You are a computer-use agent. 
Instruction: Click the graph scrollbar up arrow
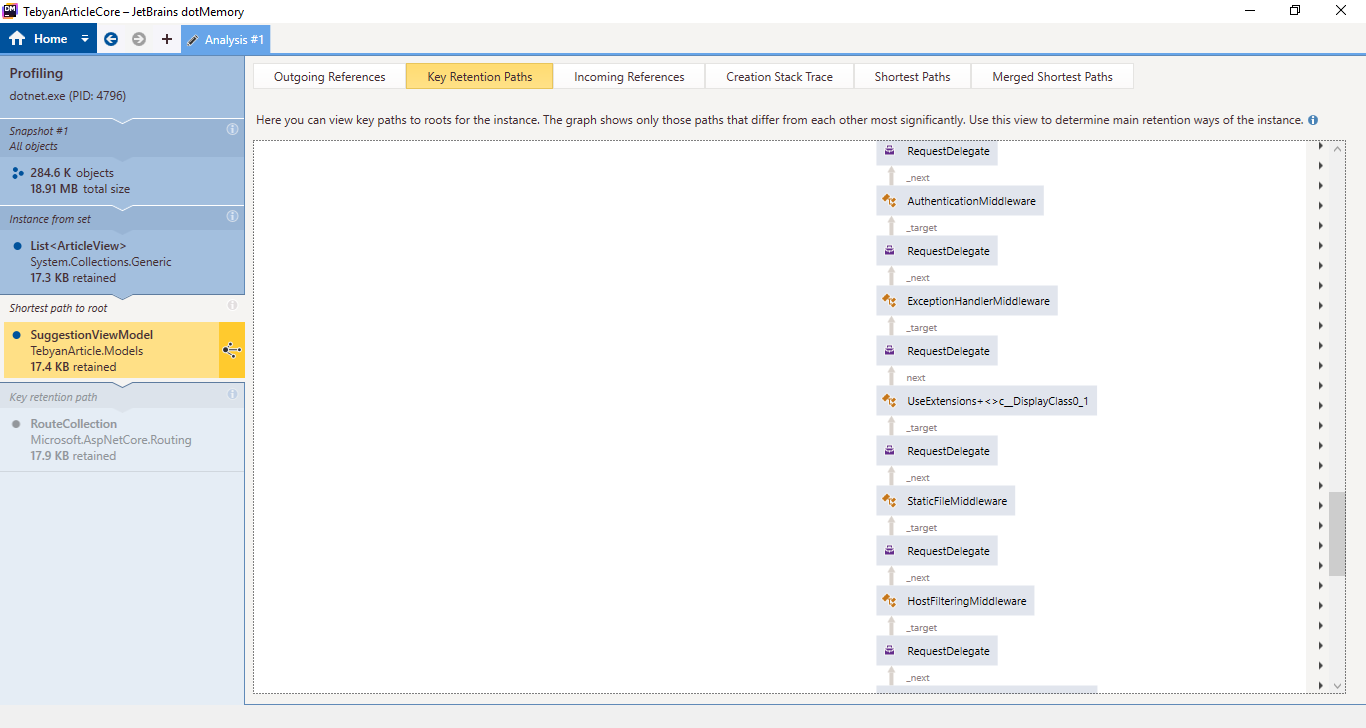click(x=1337, y=149)
